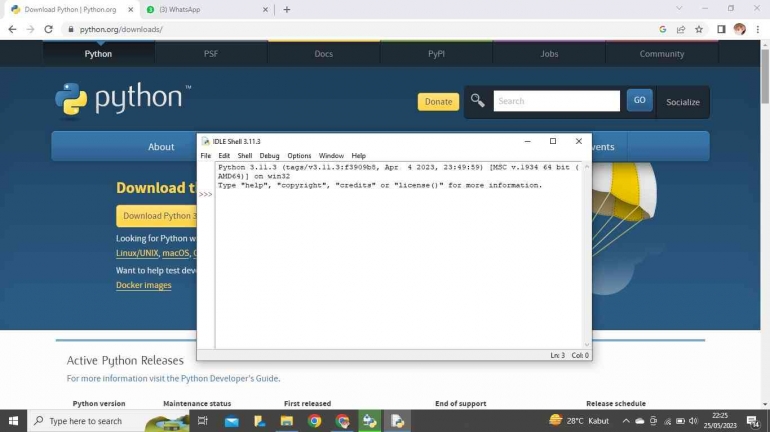Open the notification center icon
The image size is (770, 432).
coord(753,421)
